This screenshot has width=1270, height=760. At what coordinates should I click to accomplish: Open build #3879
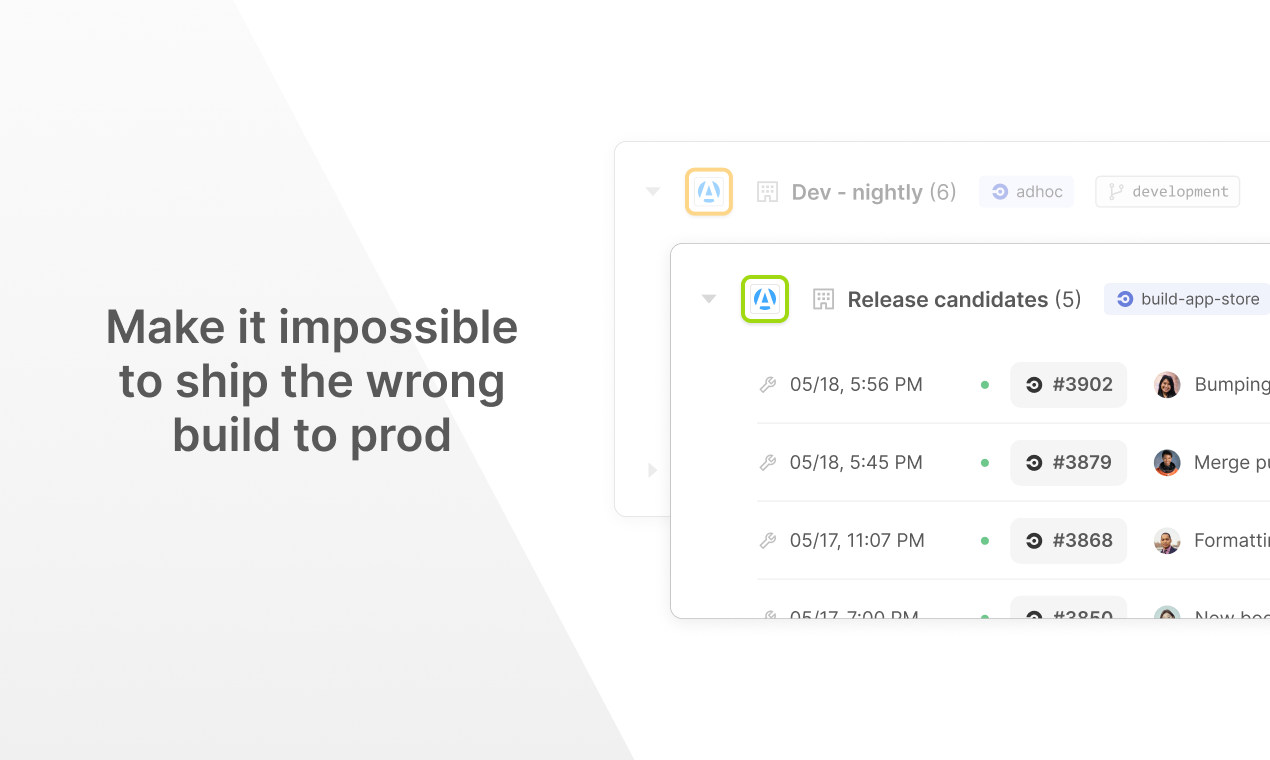pos(1069,463)
